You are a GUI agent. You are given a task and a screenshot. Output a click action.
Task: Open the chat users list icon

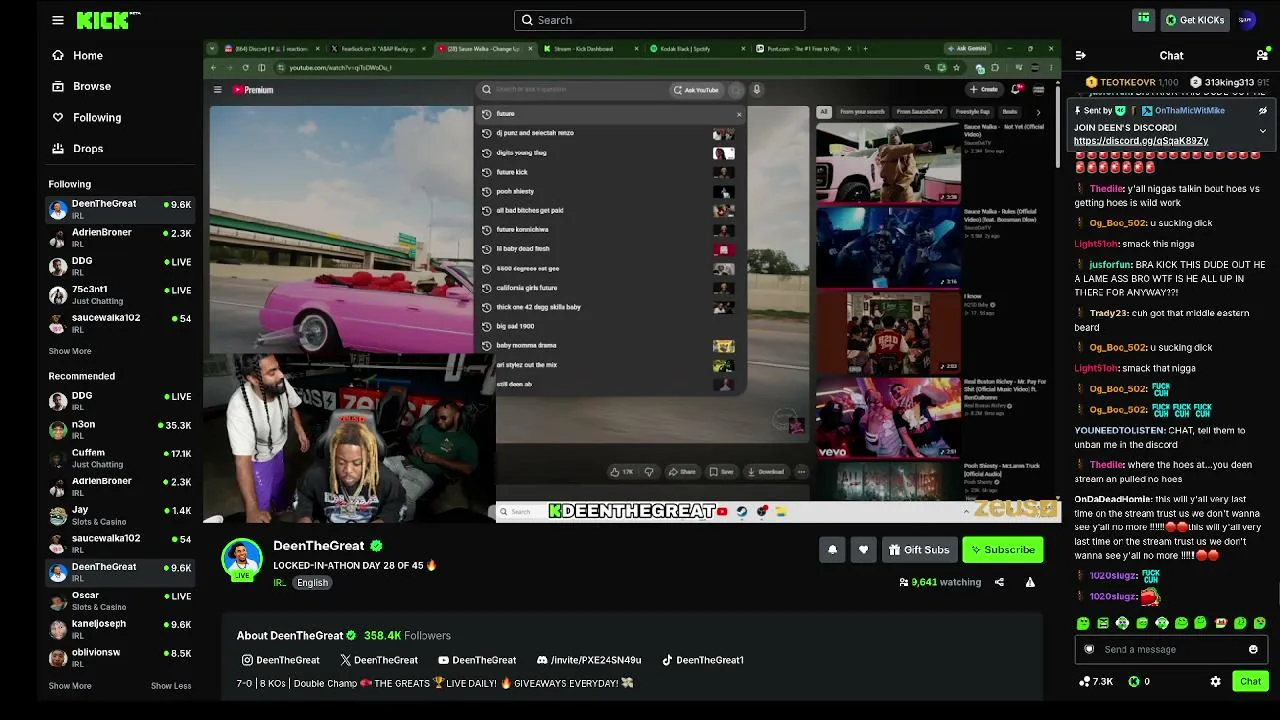pos(1262,56)
